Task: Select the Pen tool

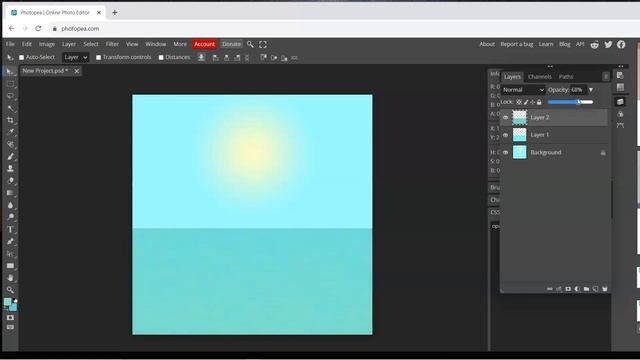Action: pos(10,242)
